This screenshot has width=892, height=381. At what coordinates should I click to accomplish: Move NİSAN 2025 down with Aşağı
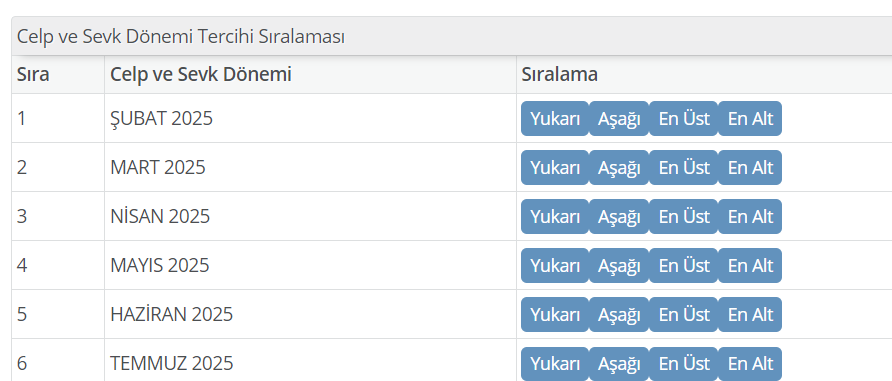pos(619,216)
